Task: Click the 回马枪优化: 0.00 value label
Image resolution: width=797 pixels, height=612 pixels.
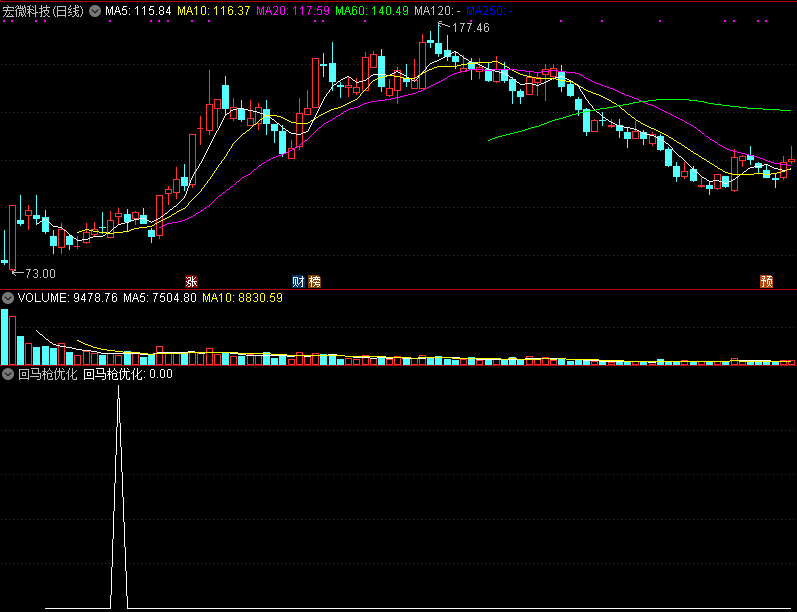Action: [x=128, y=375]
